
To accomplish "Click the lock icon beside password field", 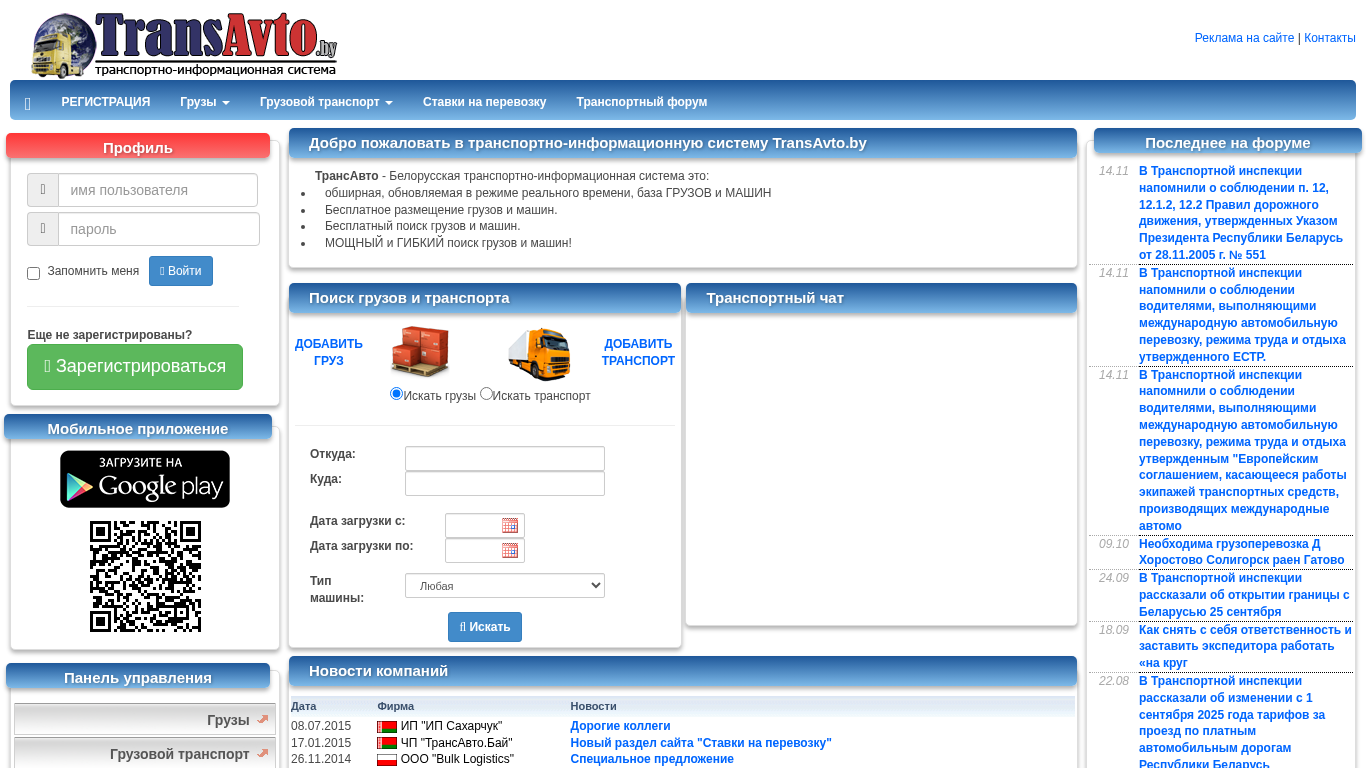I will pyautogui.click(x=43, y=229).
